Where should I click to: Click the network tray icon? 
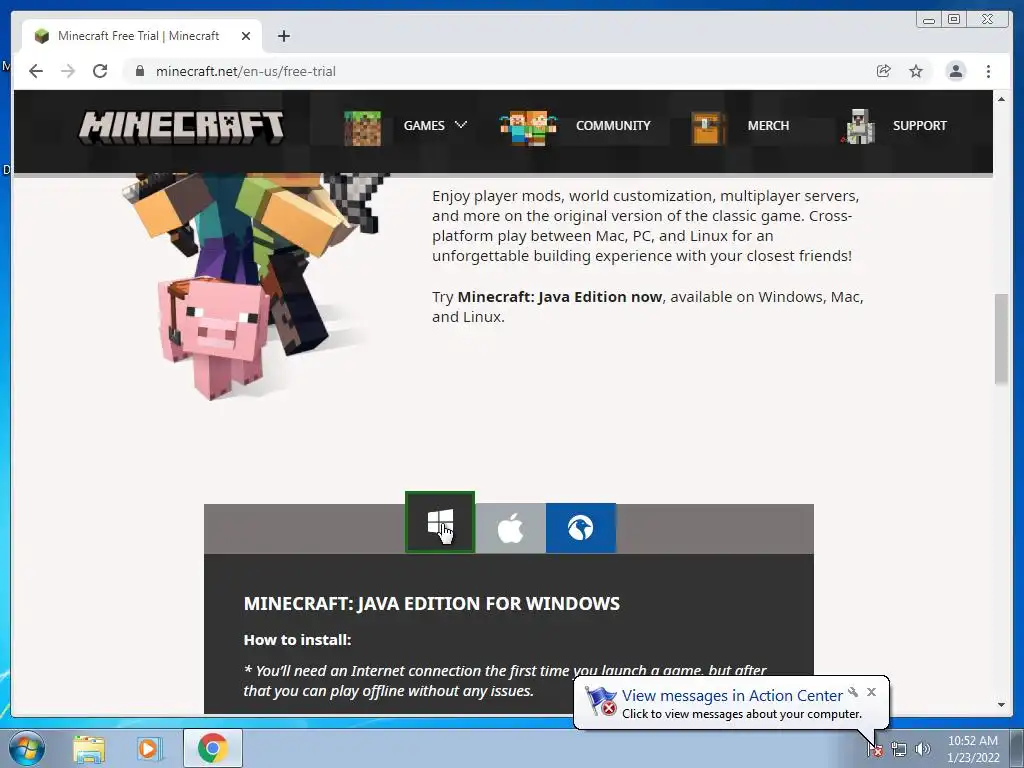[899, 750]
